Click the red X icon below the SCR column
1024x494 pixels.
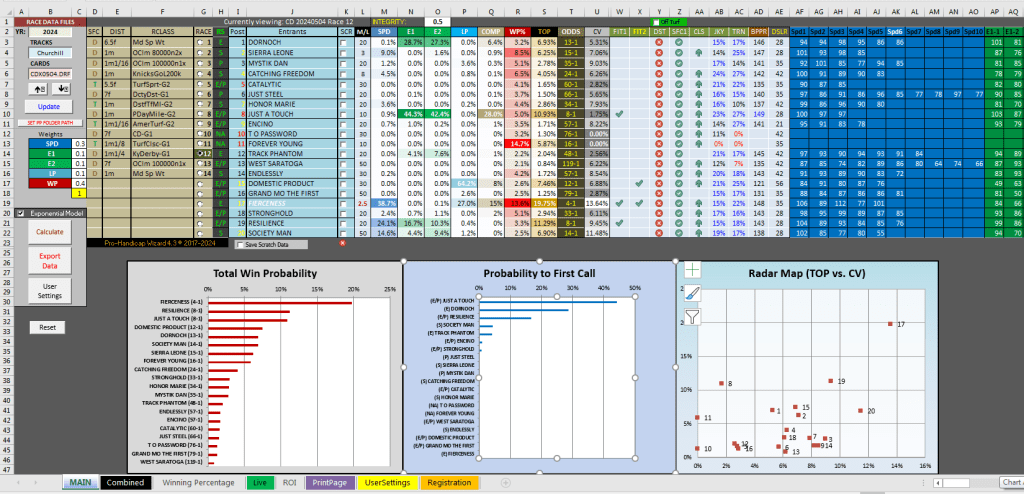(x=343, y=243)
